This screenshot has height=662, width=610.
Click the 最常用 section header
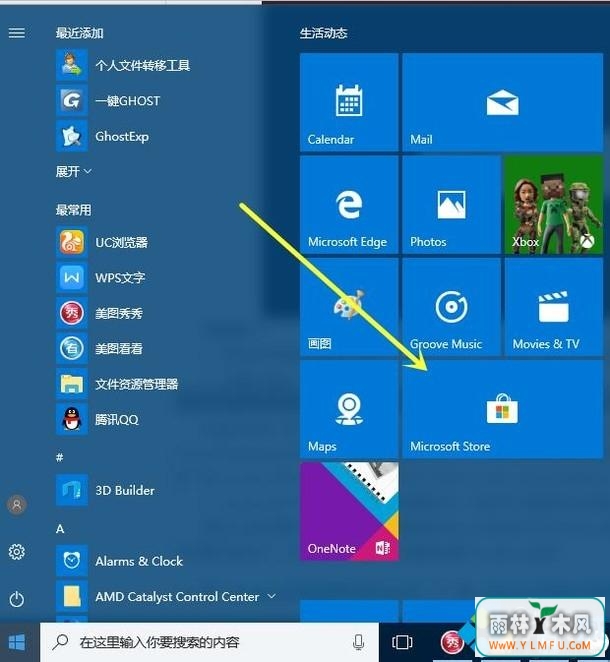click(x=73, y=210)
